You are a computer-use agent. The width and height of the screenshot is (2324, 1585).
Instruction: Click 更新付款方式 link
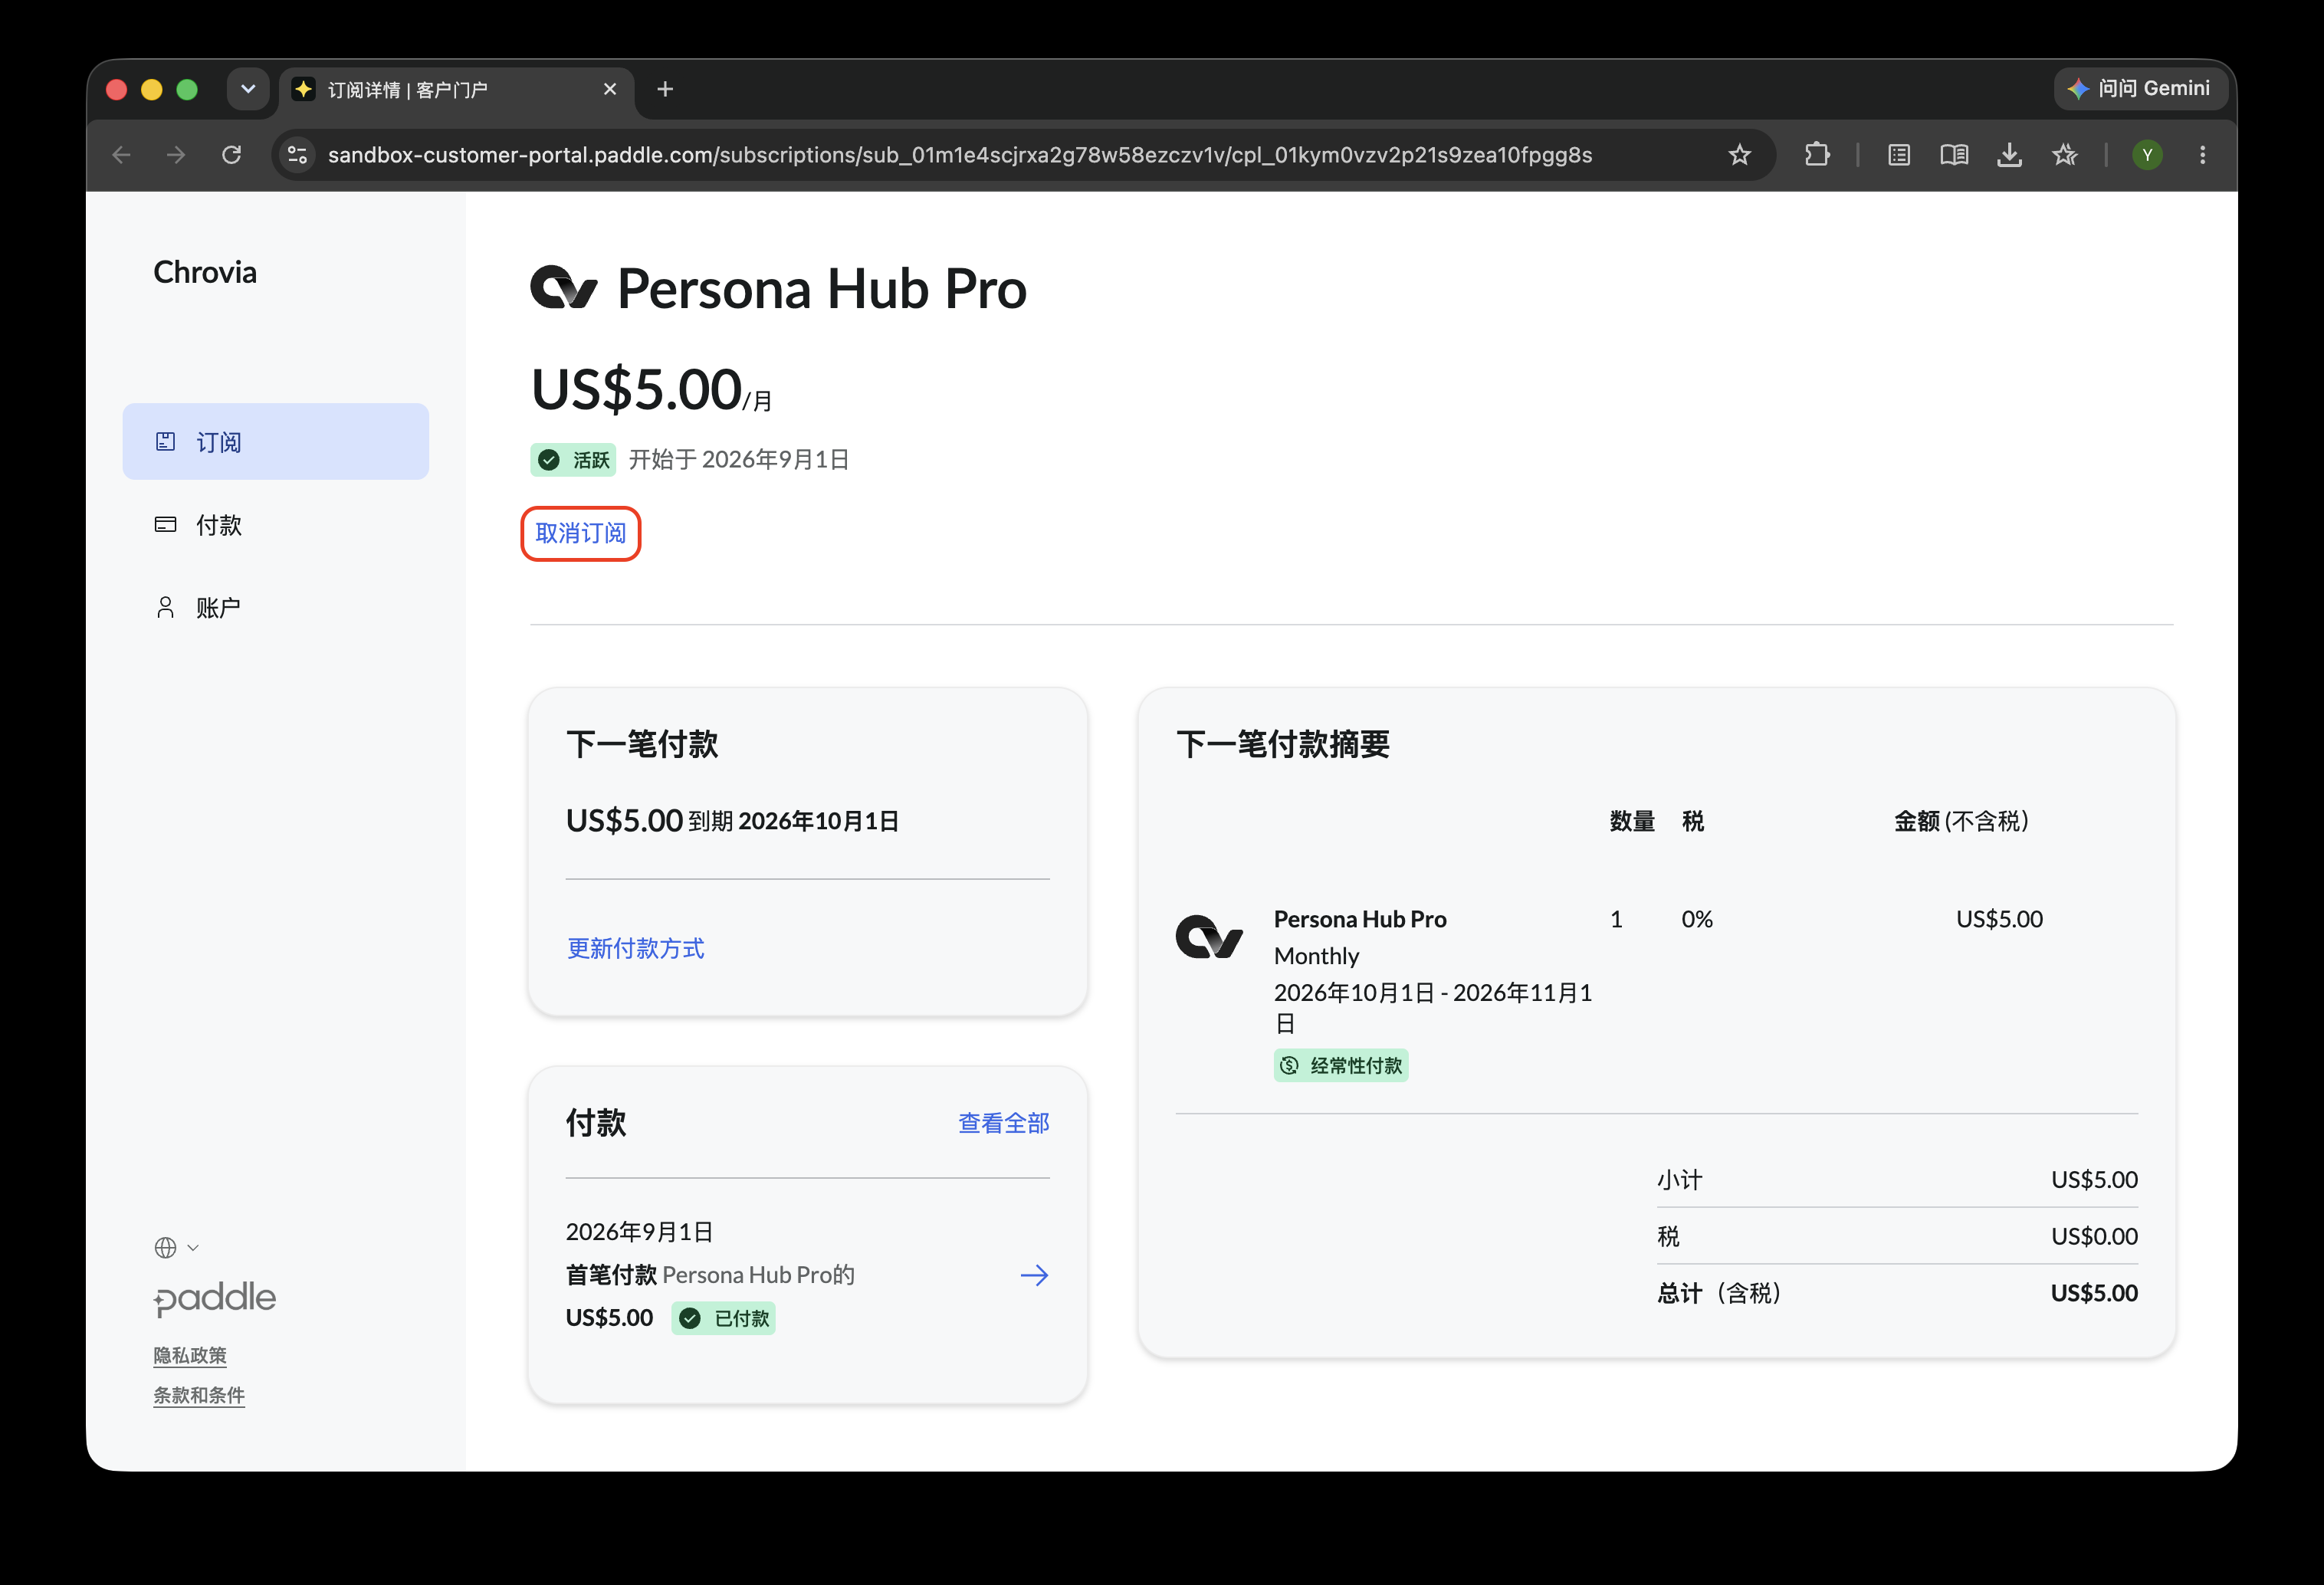point(635,948)
